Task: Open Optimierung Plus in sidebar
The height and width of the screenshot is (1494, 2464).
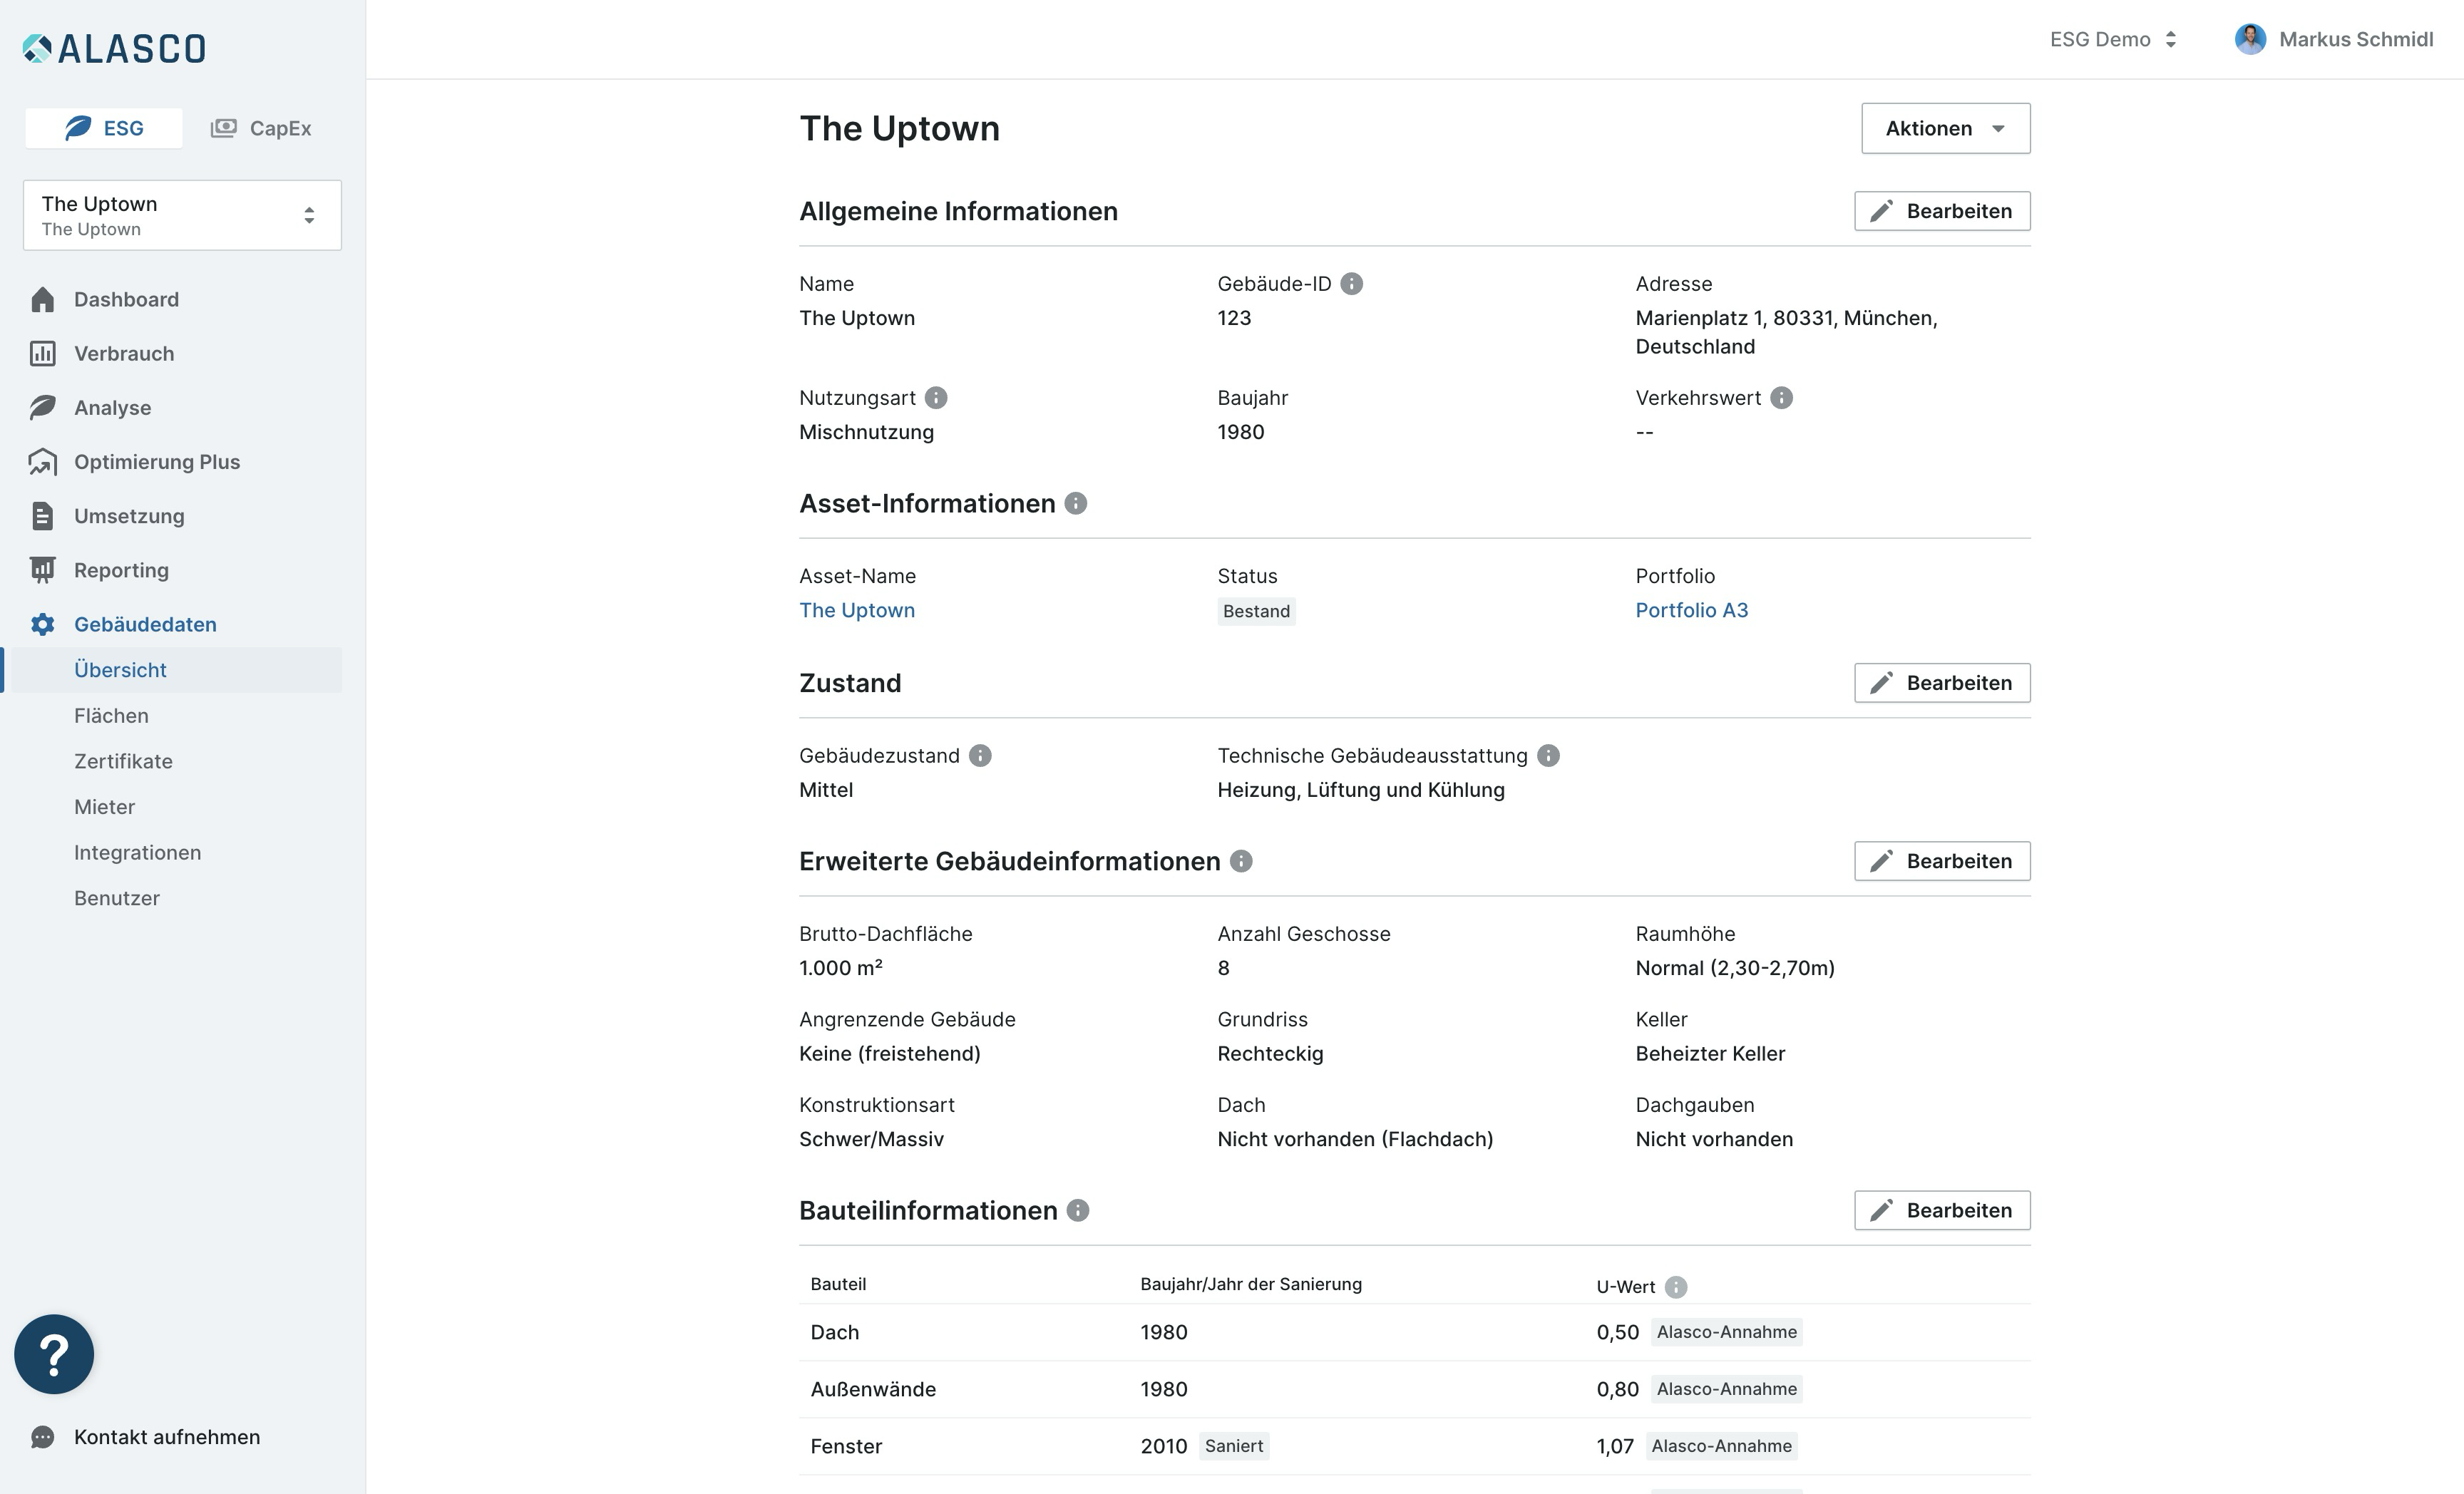Action: (157, 462)
